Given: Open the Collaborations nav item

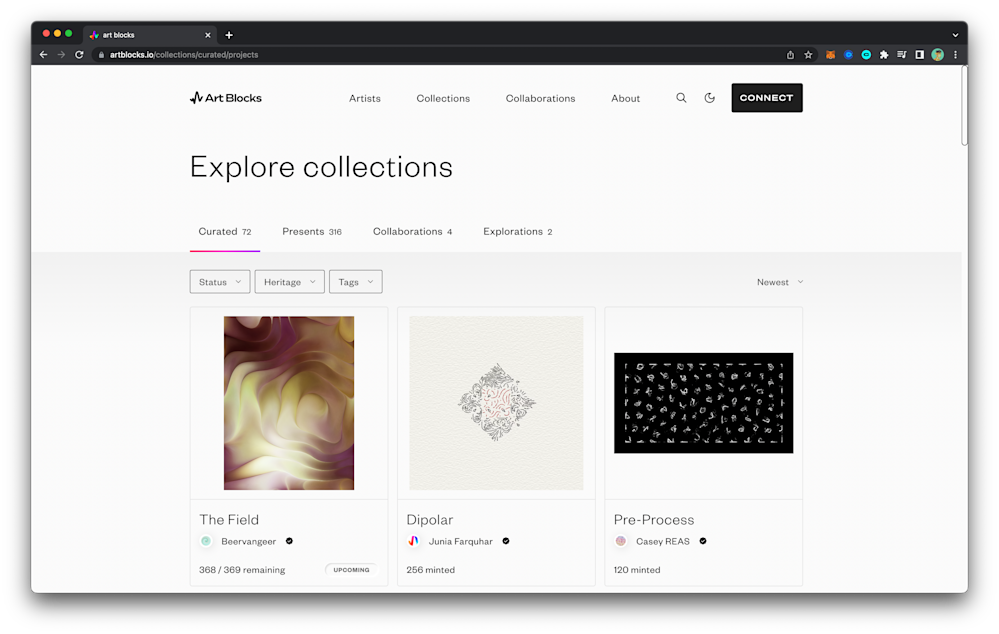Looking at the screenshot, I should coord(540,98).
